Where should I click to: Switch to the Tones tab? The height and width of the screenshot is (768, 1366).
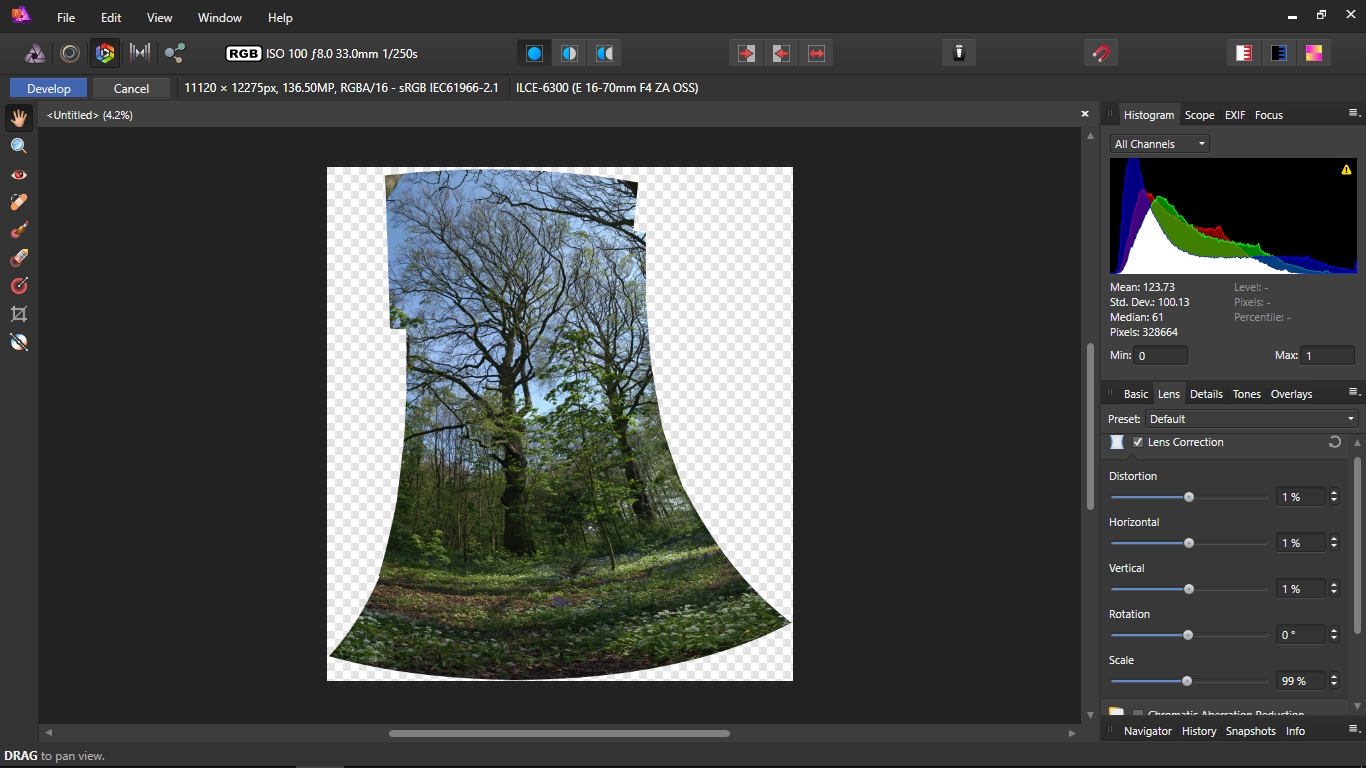pyautogui.click(x=1246, y=394)
